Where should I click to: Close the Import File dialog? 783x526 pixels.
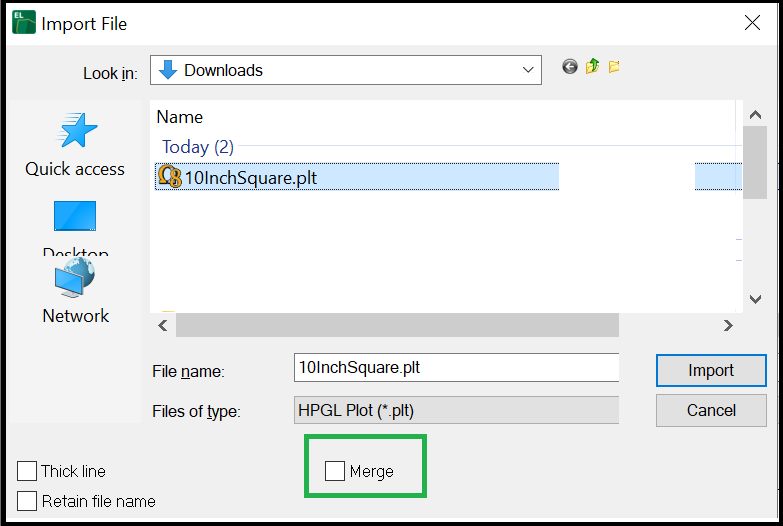[752, 22]
